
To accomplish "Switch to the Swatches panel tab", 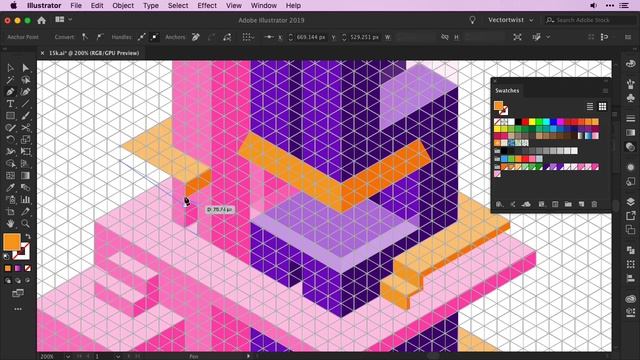I will click(507, 91).
